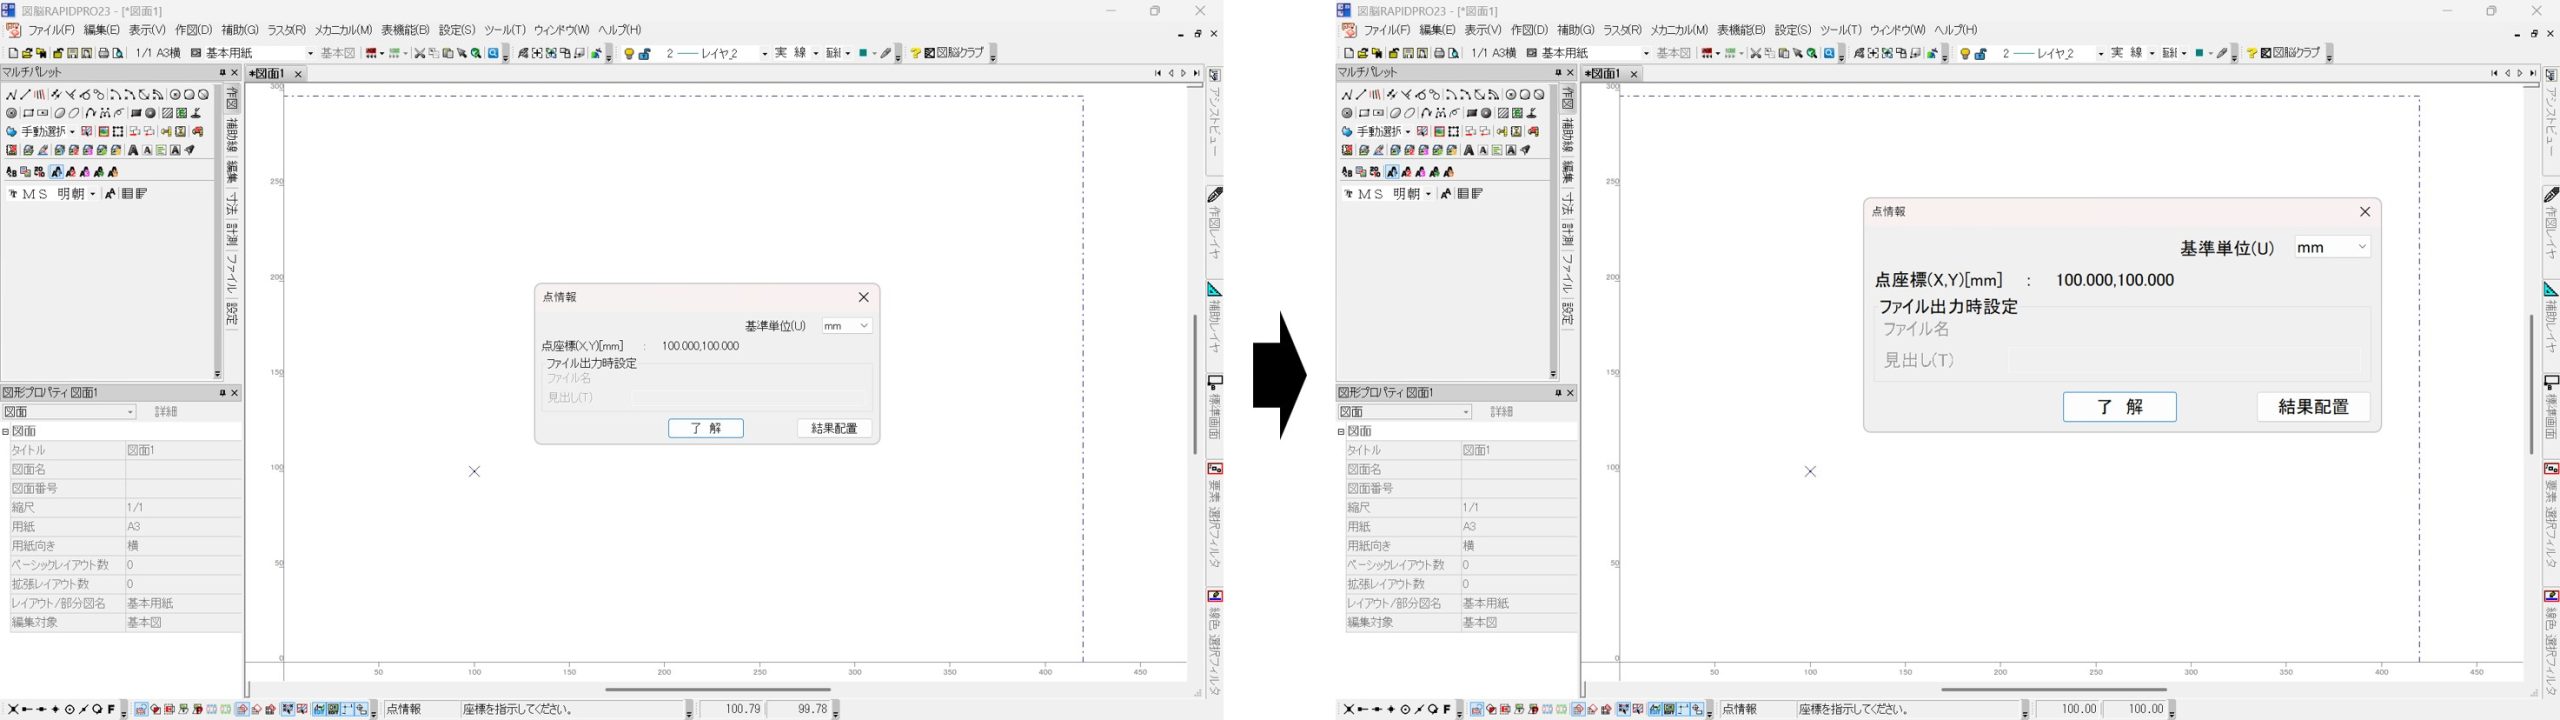Click light bulb layer icon in right window toolbar
2560x720 pixels.
click(1965, 54)
